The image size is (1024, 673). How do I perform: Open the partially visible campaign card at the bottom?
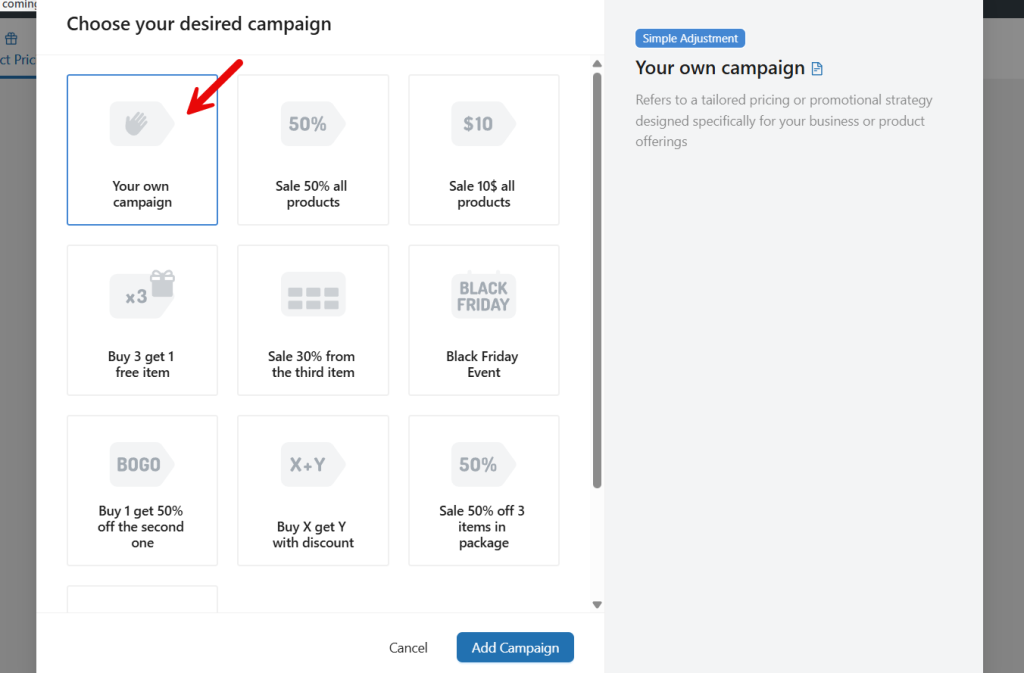tap(141, 598)
